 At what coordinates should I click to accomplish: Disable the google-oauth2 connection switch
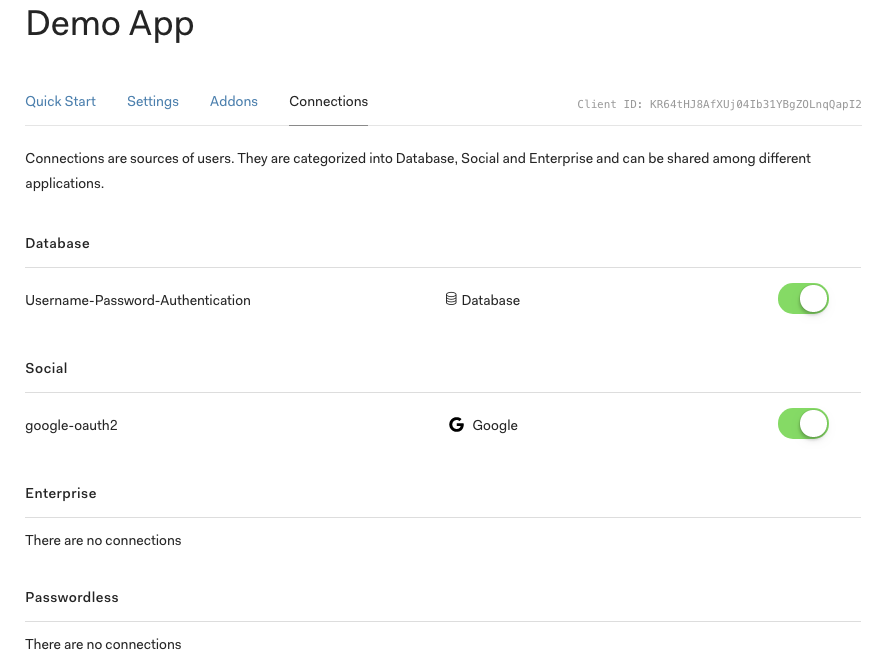[803, 424]
